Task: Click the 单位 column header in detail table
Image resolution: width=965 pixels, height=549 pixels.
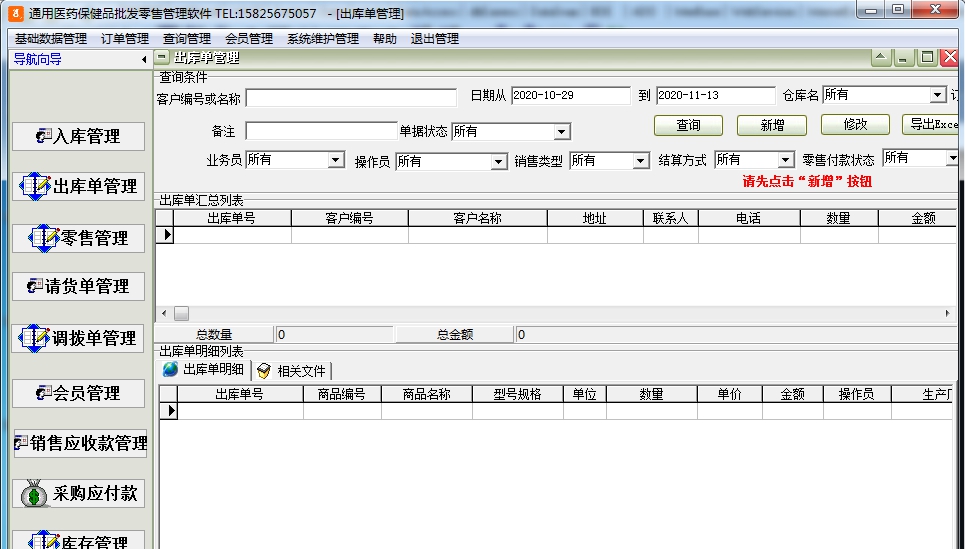Action: (585, 394)
